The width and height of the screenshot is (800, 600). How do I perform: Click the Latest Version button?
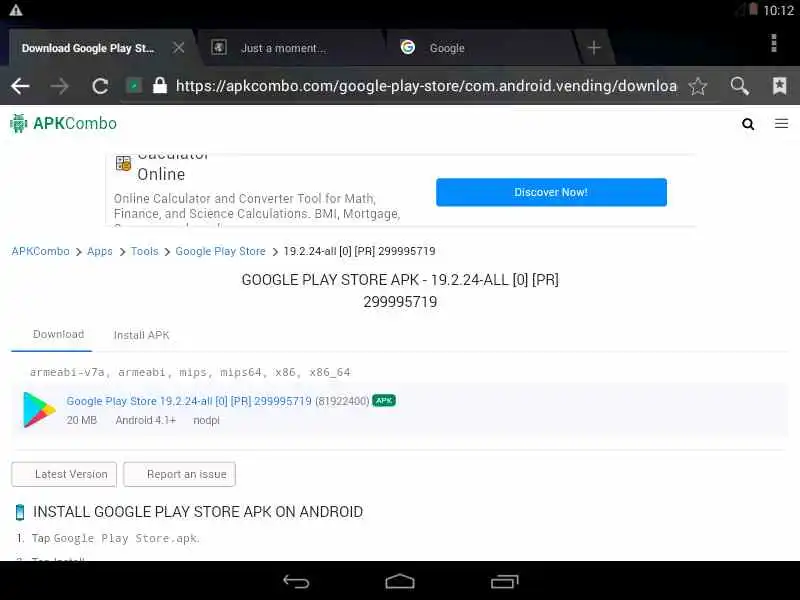(x=64, y=474)
